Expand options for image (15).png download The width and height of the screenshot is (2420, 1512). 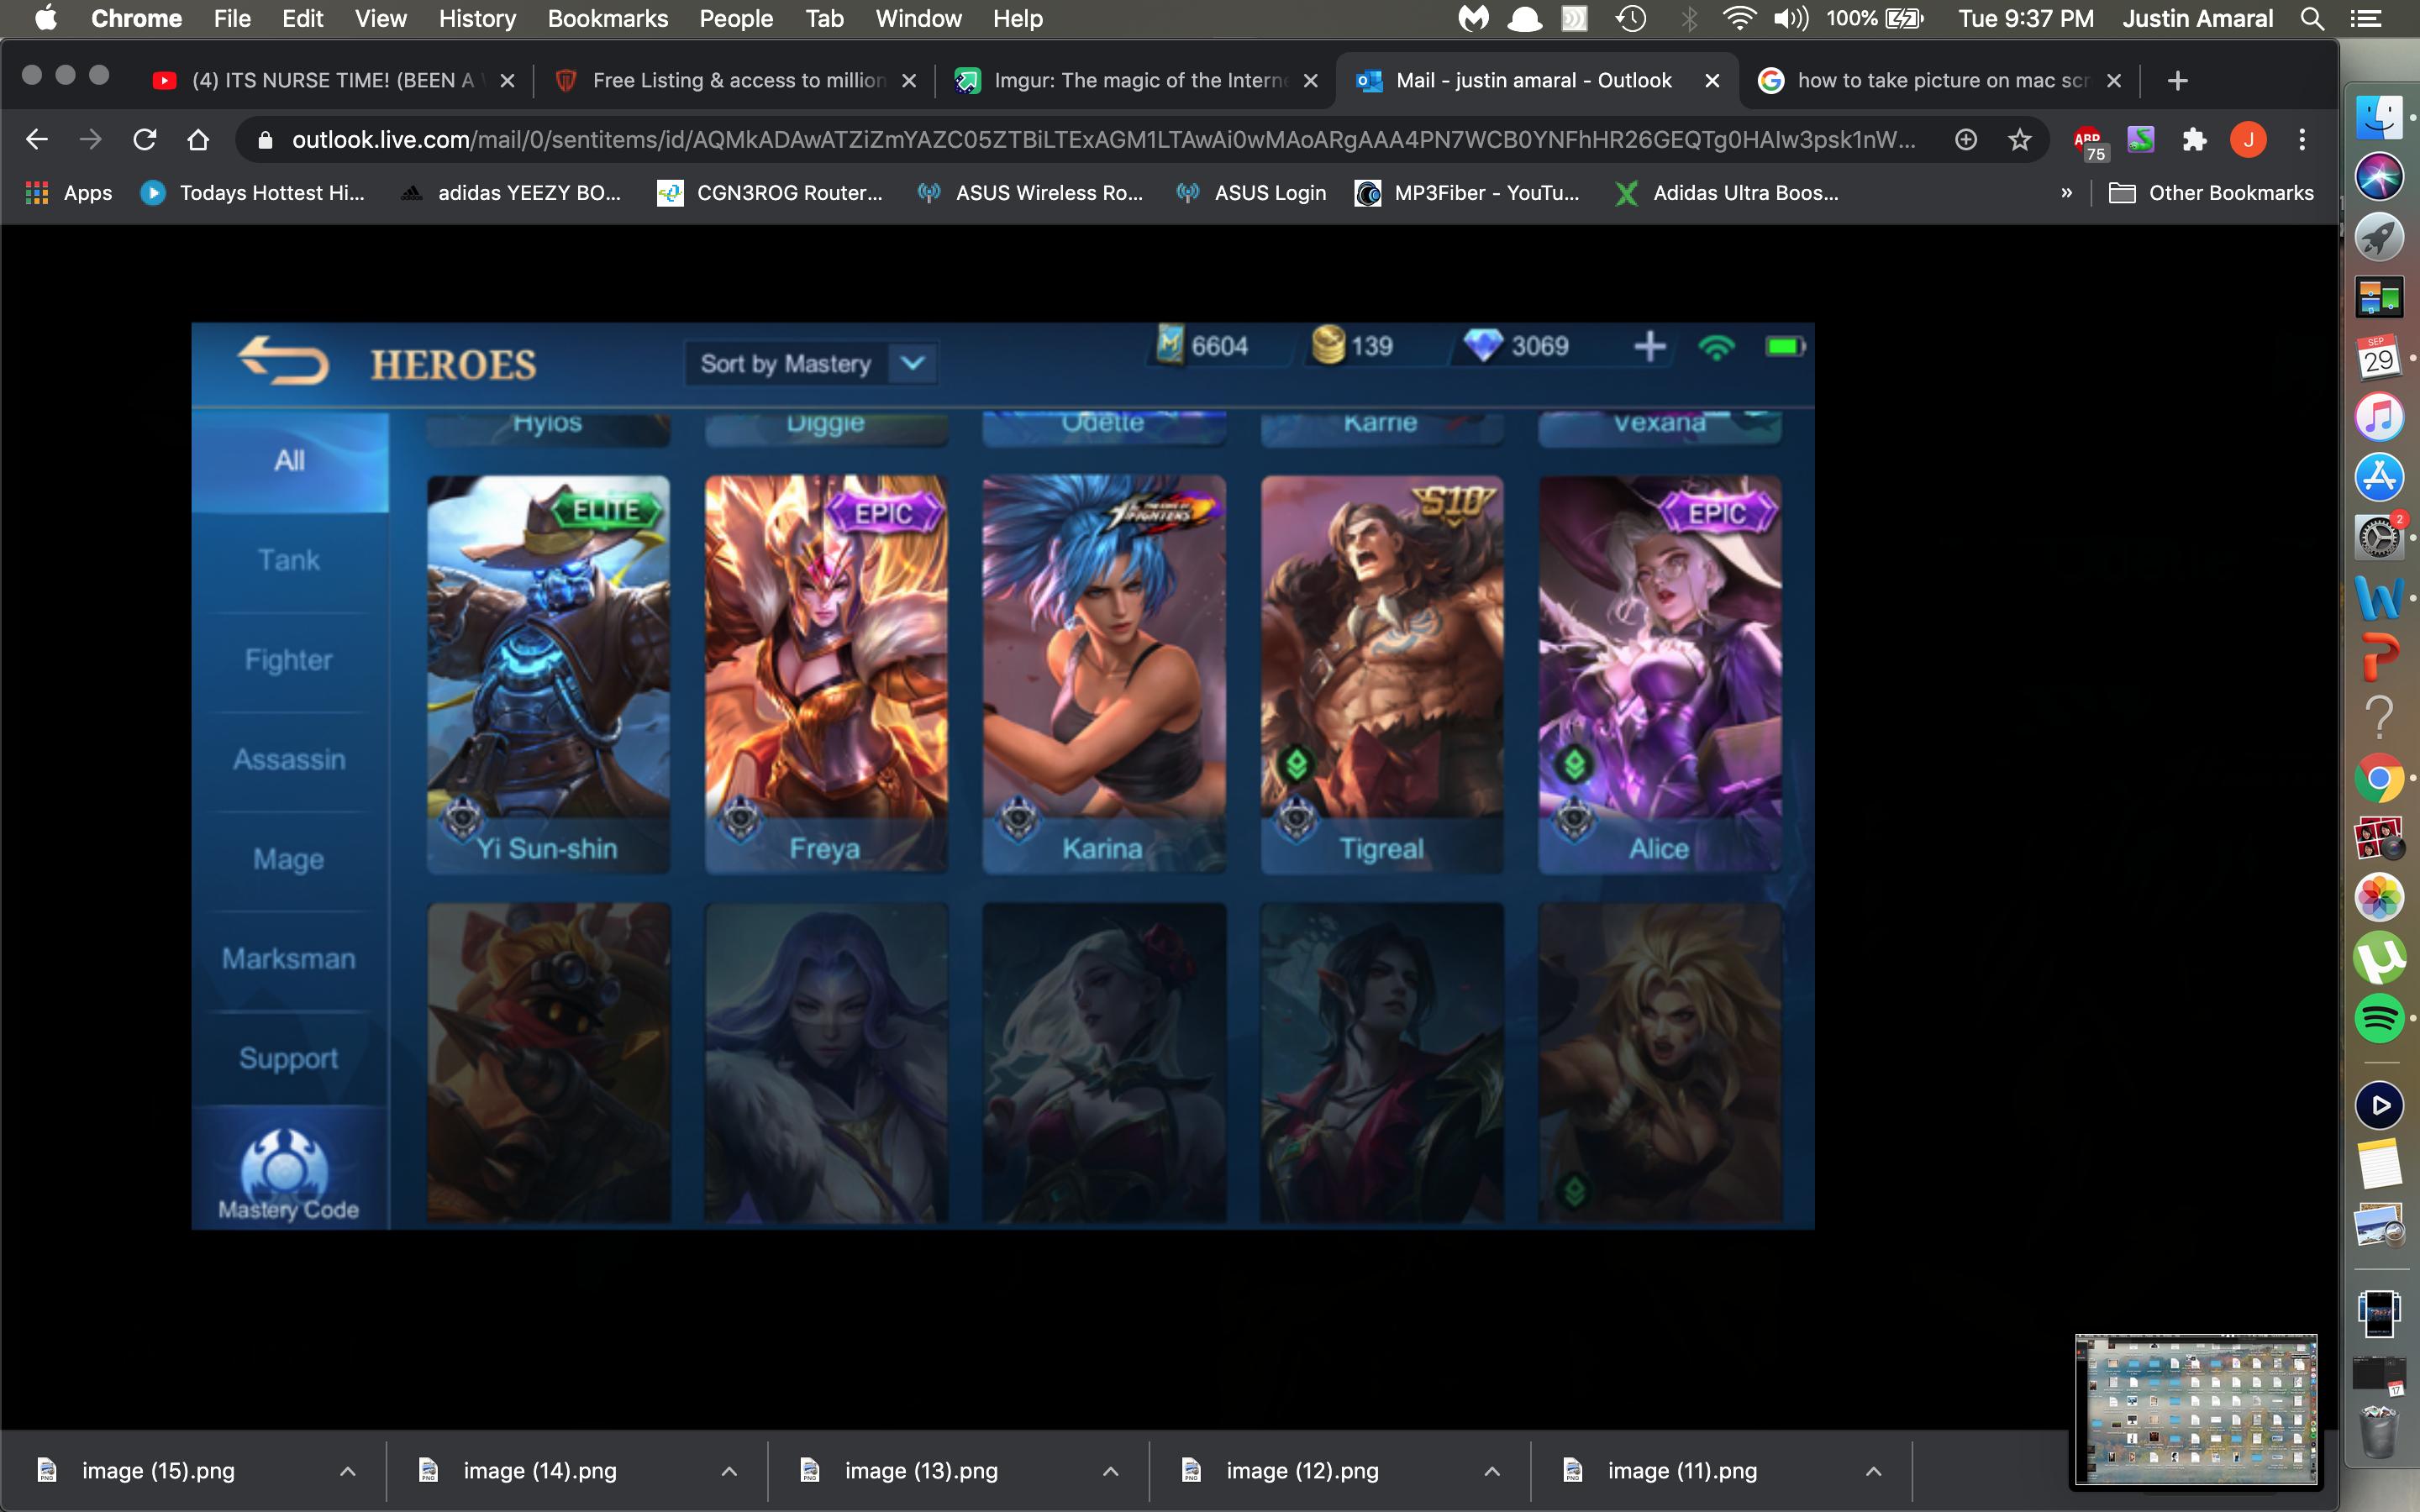[x=347, y=1471]
